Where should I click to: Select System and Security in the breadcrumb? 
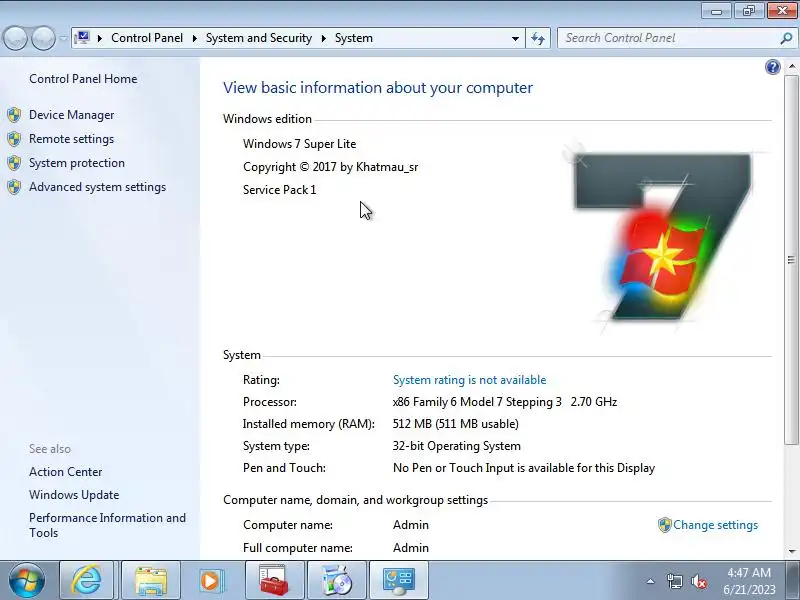click(x=259, y=38)
